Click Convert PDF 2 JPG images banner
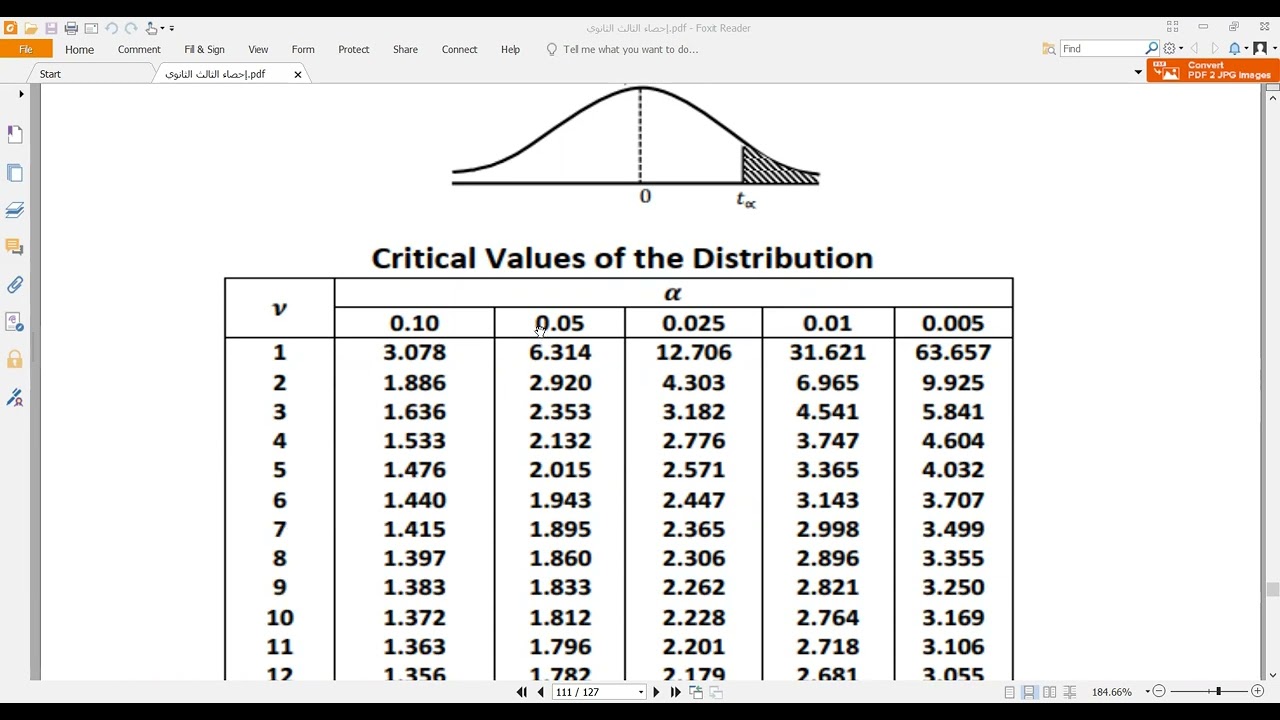Image resolution: width=1280 pixels, height=720 pixels. click(x=1212, y=70)
